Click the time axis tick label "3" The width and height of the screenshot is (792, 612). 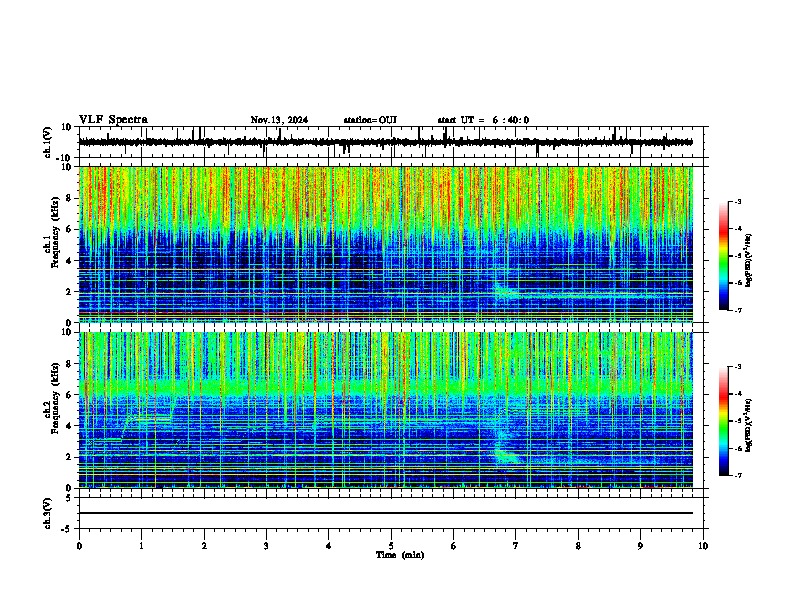[x=266, y=546]
